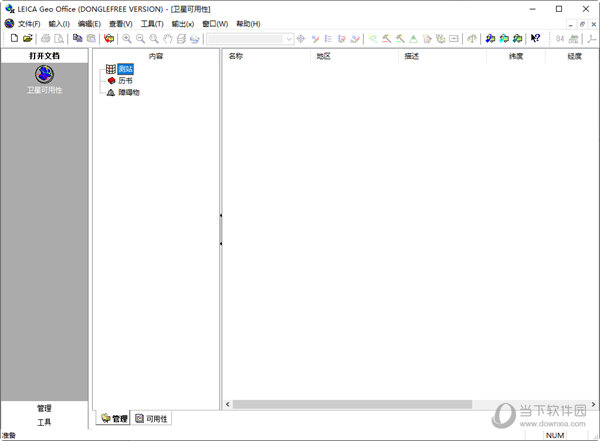Image resolution: width=600 pixels, height=441 pixels.
Task: Click the zoom-to-window magnifier icon
Action: pos(154,38)
